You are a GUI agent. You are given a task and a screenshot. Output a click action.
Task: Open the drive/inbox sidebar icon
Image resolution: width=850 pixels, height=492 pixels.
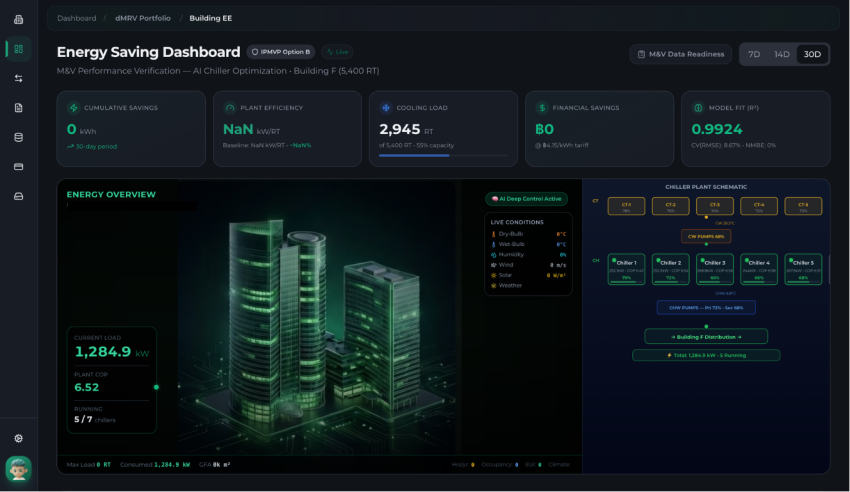tap(18, 196)
